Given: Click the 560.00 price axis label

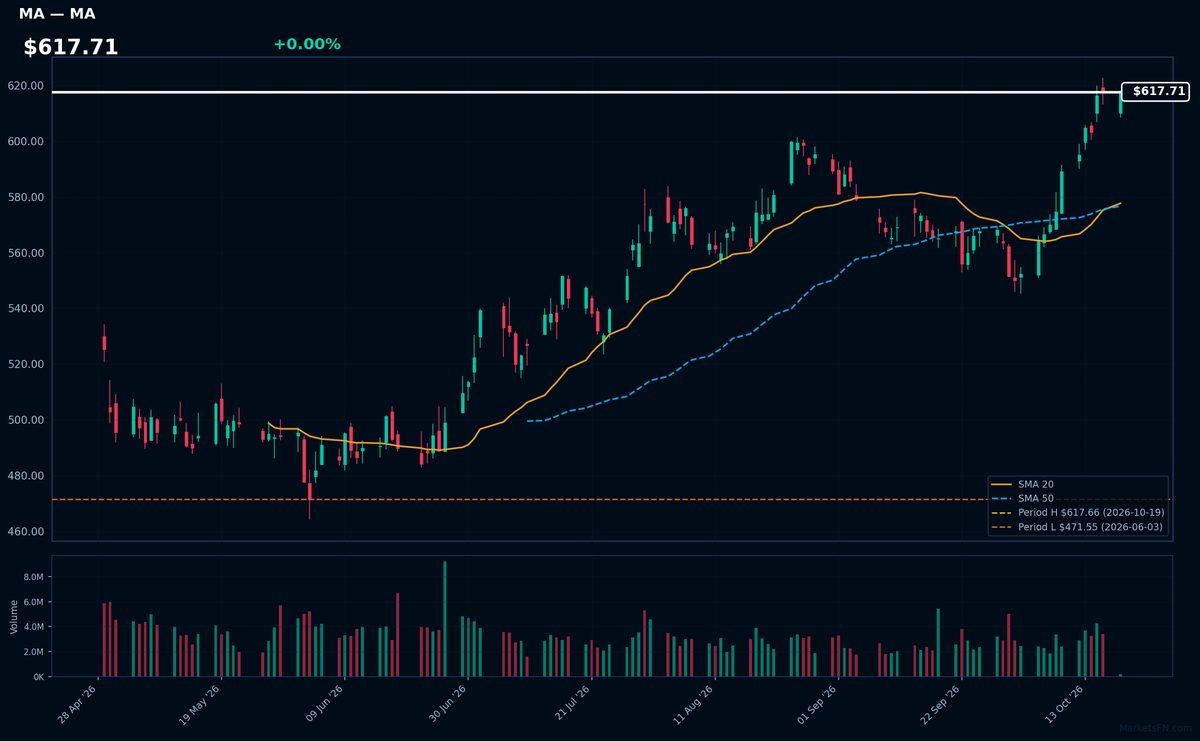Looking at the screenshot, I should pyautogui.click(x=26, y=253).
